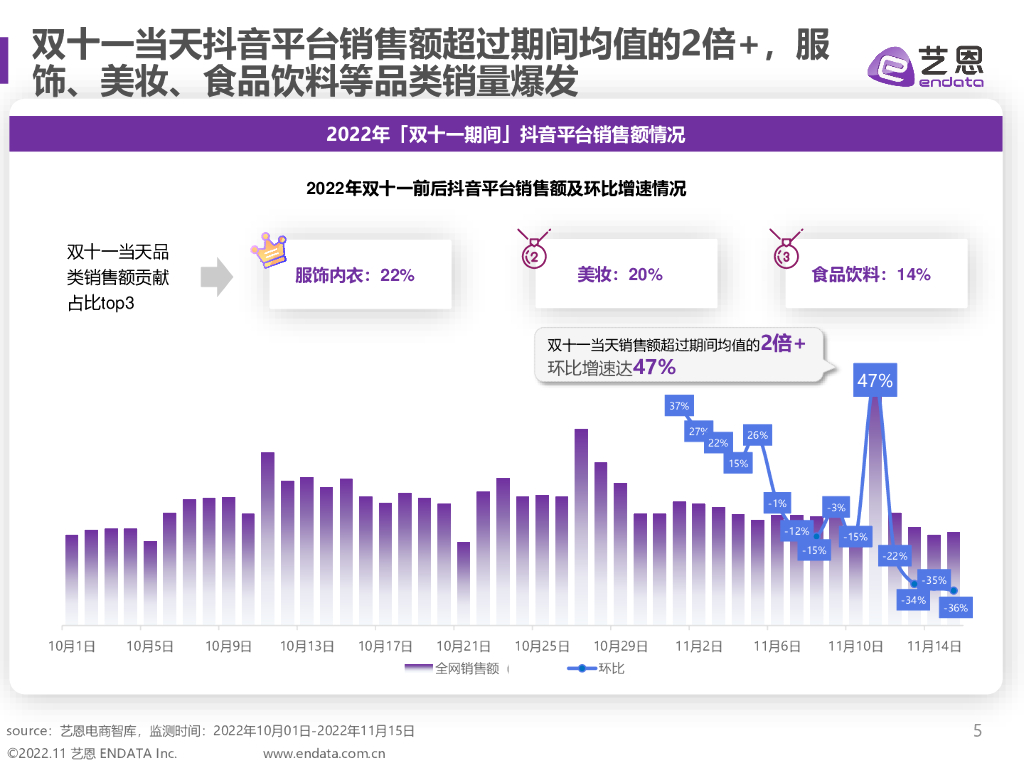Screen dimensions: 1024x768
Task: Click the tallest bar under the 47% label
Action: (875, 511)
